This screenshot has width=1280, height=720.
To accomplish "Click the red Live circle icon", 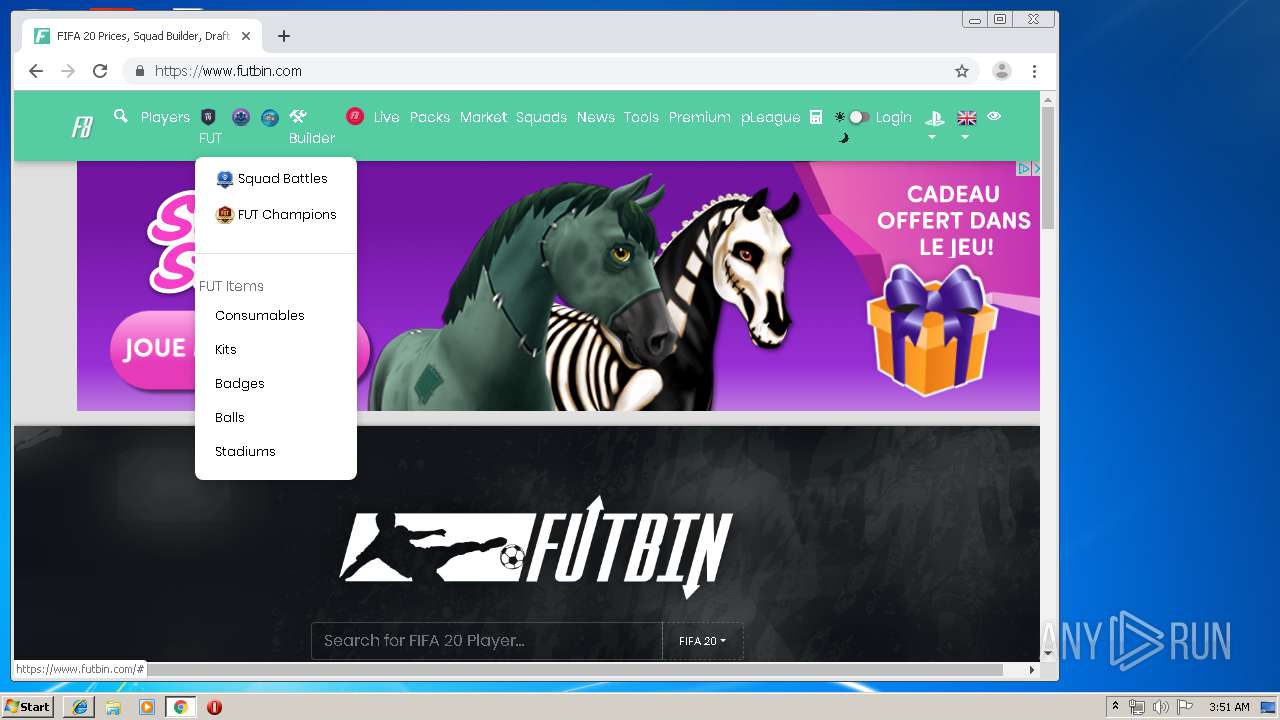I will coord(355,116).
